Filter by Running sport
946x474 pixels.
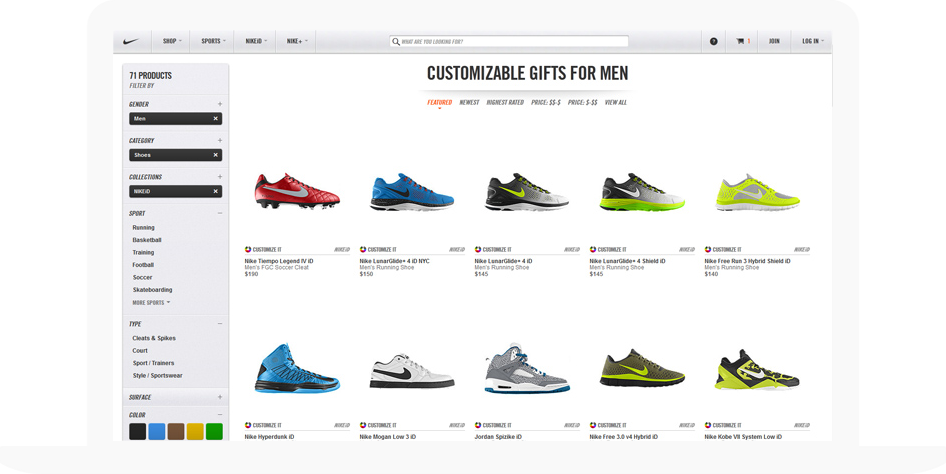pyautogui.click(x=144, y=227)
